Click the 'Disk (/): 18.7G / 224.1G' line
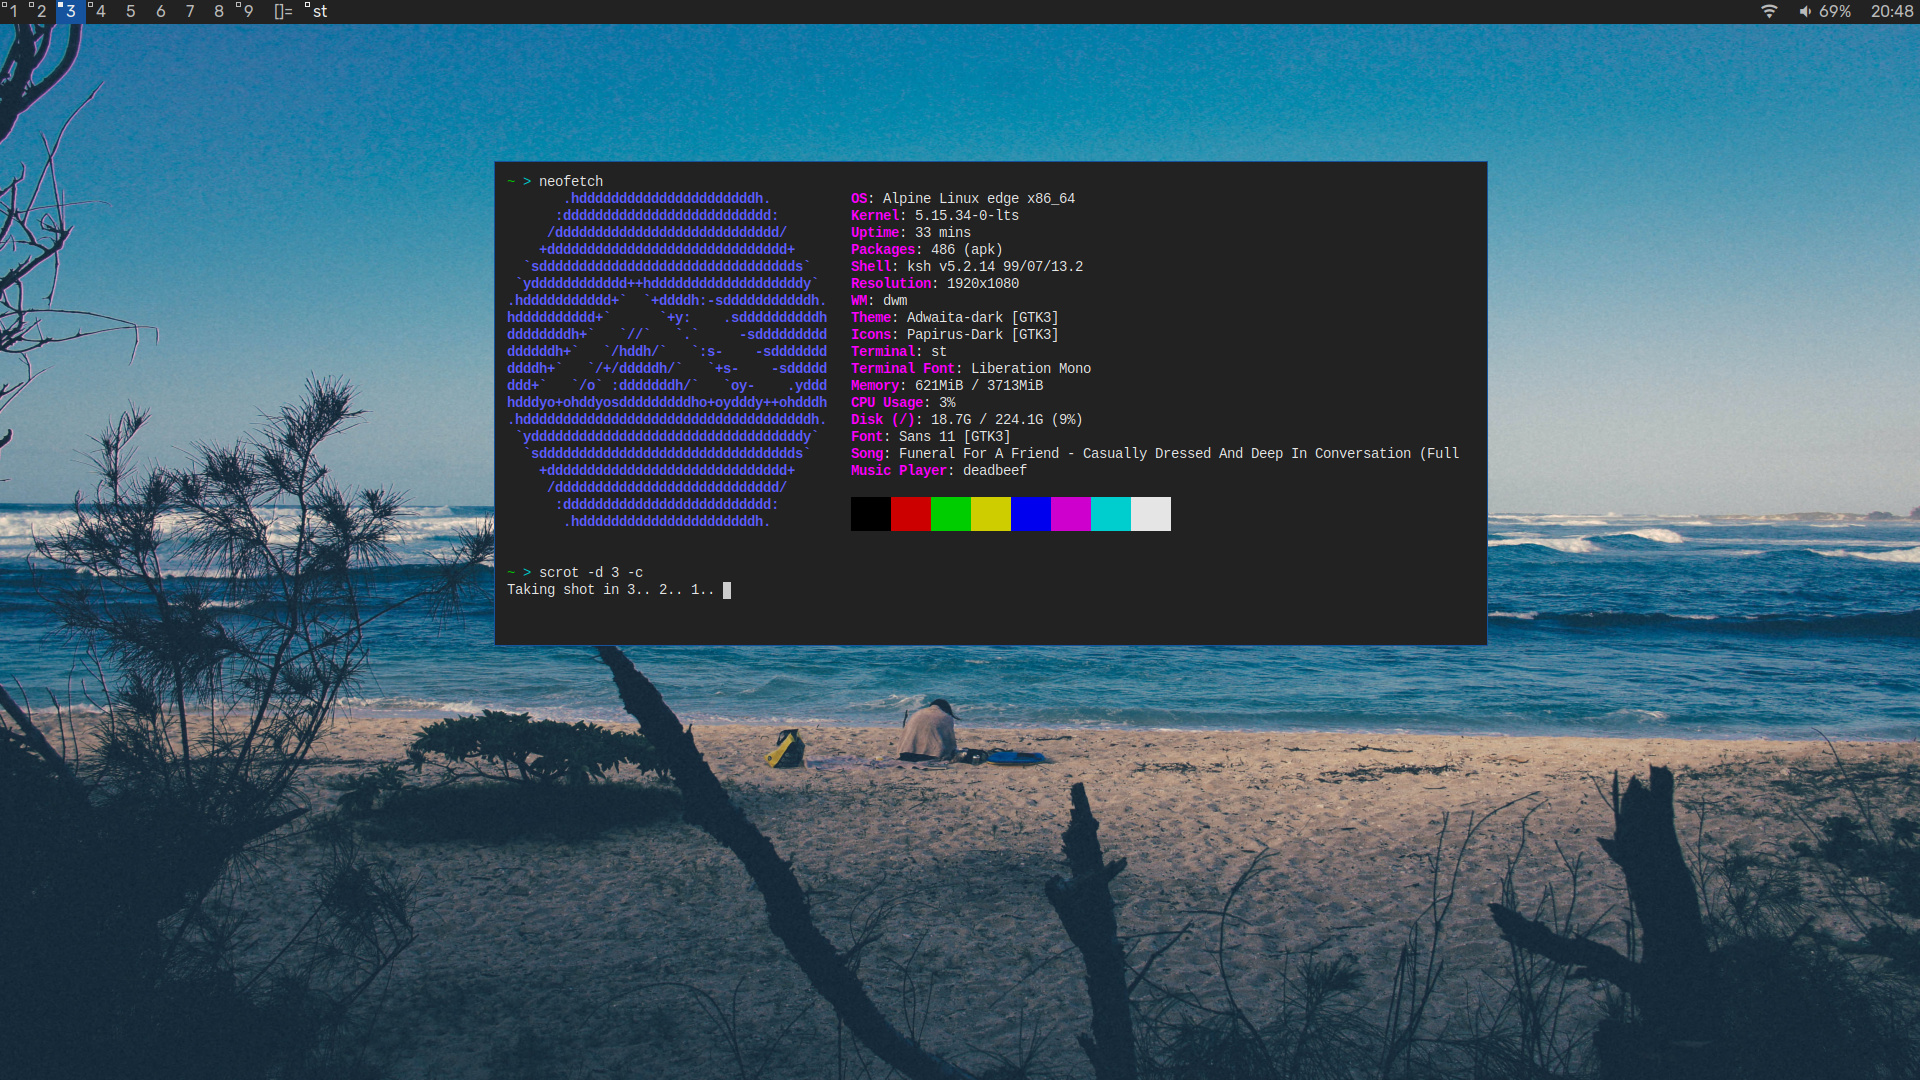Screen dimensions: 1920x1080 [x=967, y=419]
